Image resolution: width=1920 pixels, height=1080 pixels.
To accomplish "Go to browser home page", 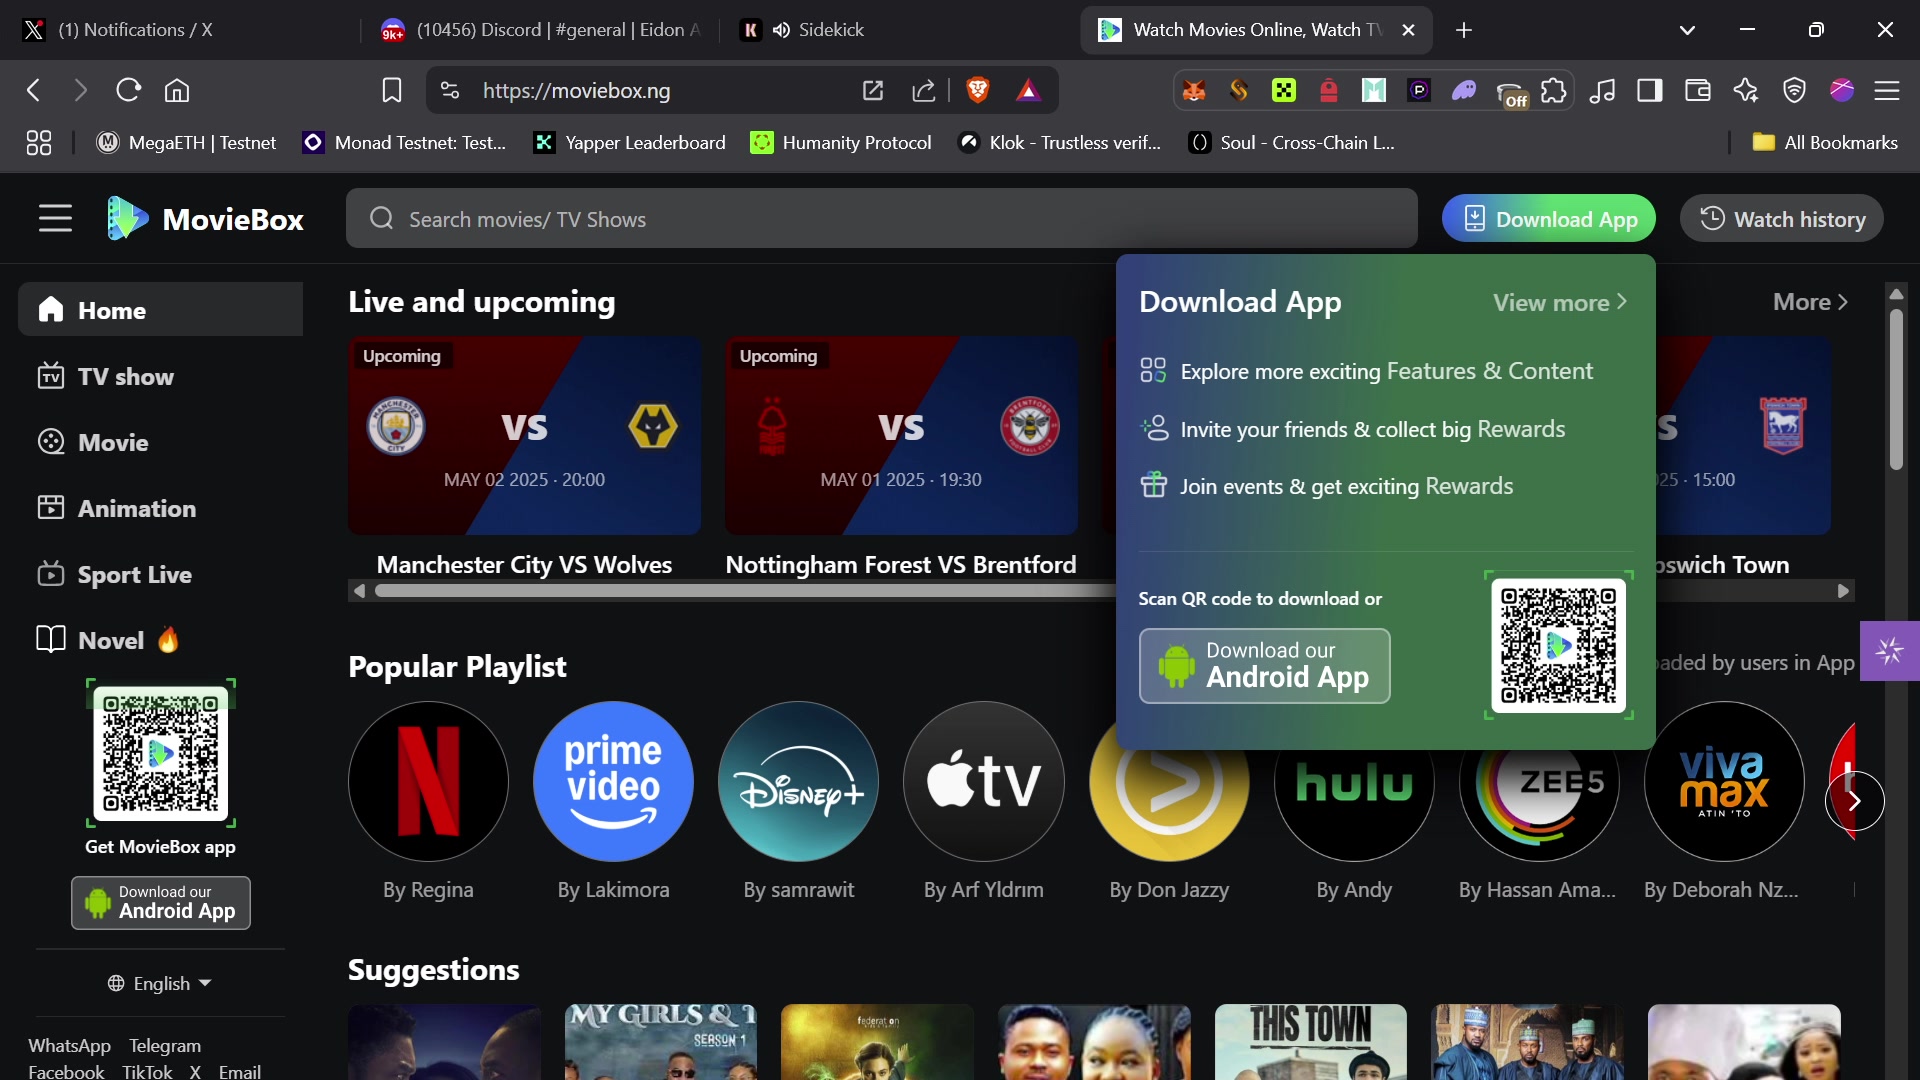I will pyautogui.click(x=177, y=91).
